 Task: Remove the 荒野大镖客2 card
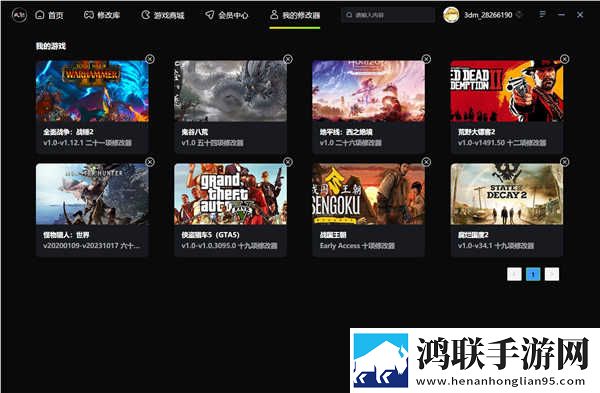tap(564, 59)
